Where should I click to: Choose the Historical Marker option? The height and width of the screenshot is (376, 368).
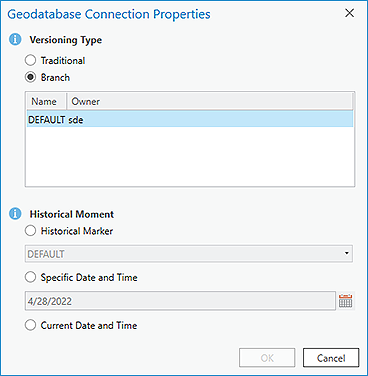pyautogui.click(x=30, y=231)
